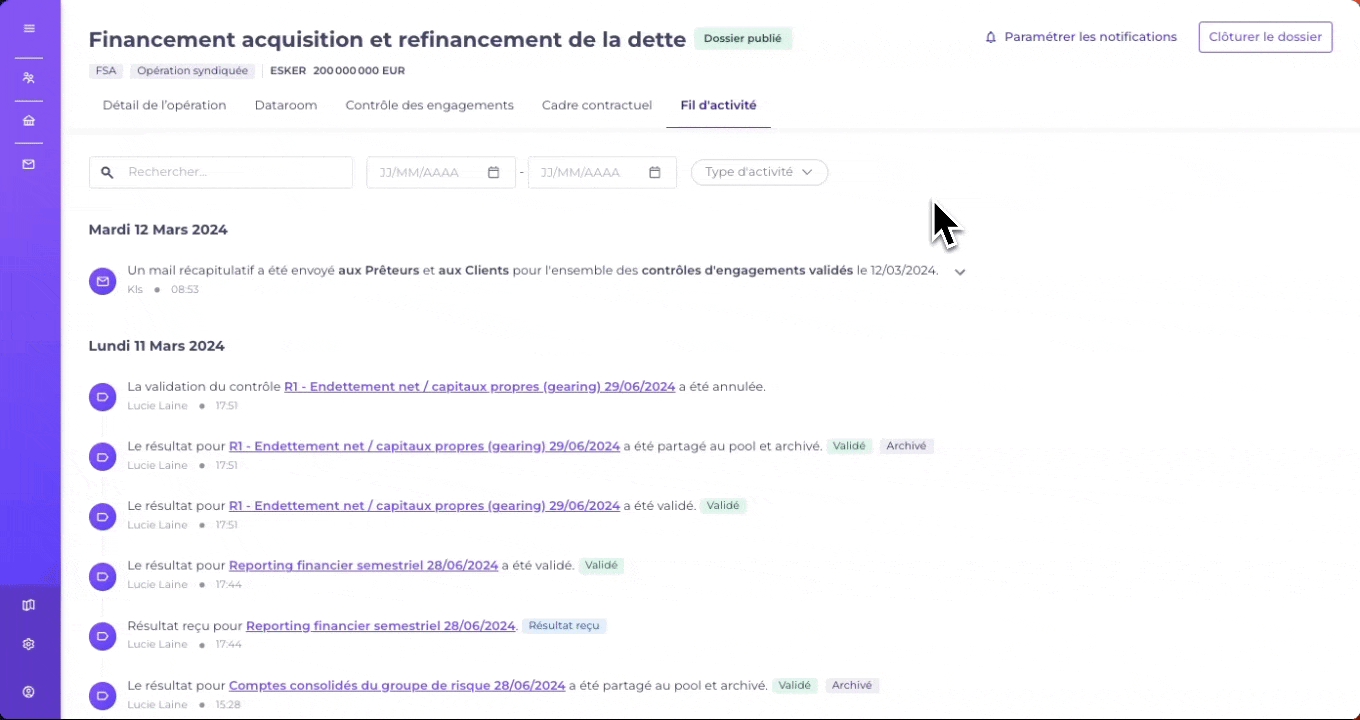Open Reporting financier semestriel link in Résultat reçu entry

(x=380, y=626)
